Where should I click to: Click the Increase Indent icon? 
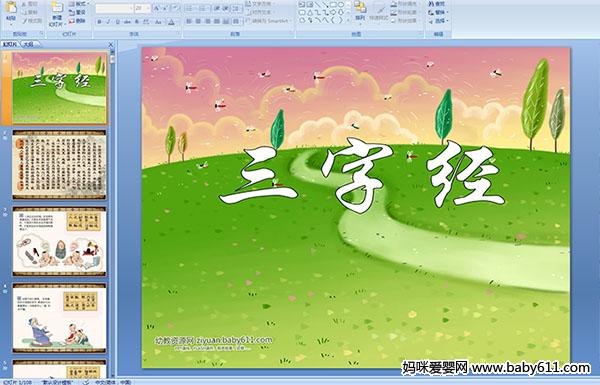(x=226, y=8)
